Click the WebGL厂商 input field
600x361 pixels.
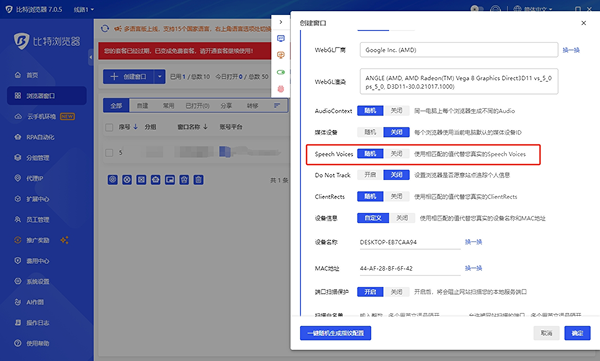click(459, 50)
